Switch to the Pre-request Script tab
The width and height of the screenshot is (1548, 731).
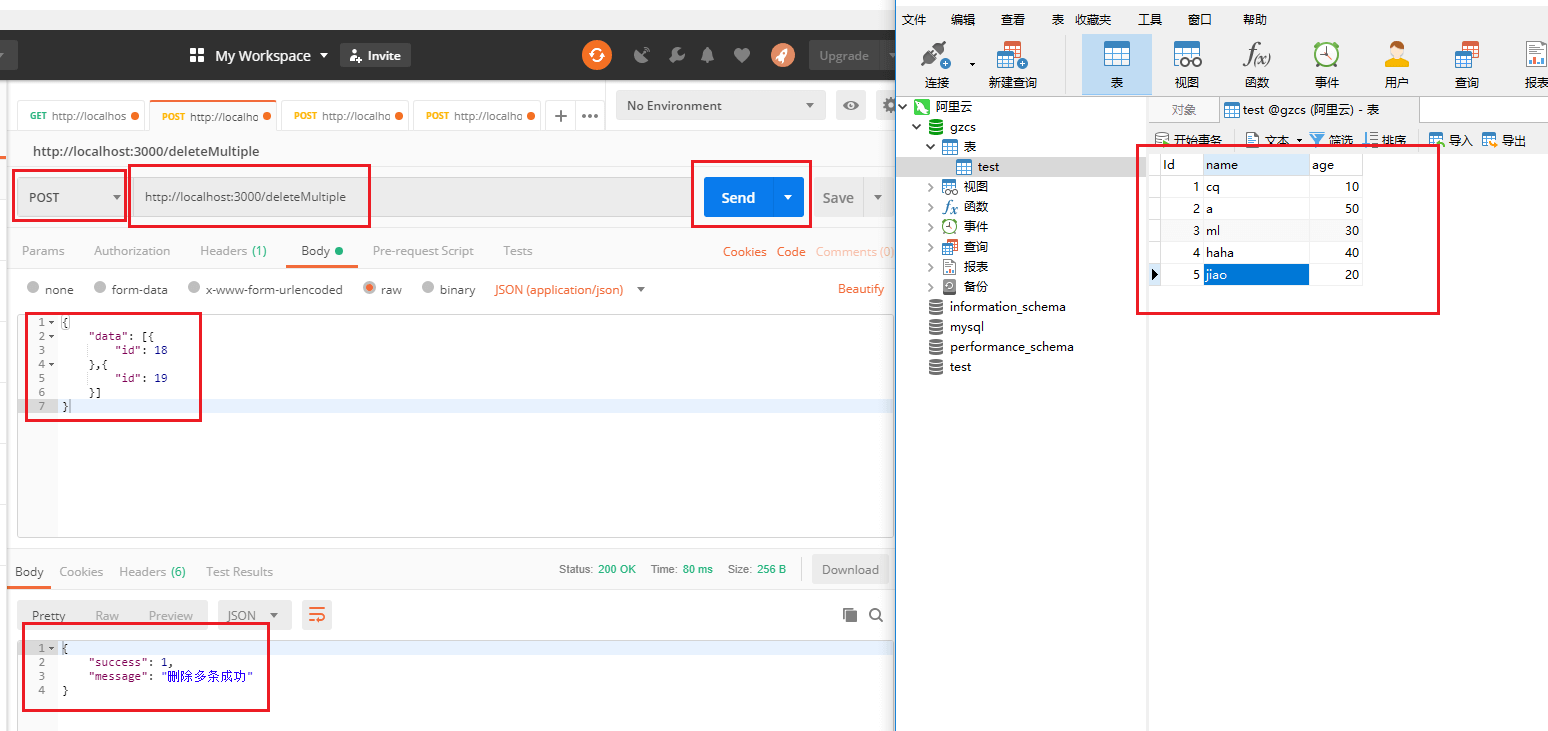[423, 251]
